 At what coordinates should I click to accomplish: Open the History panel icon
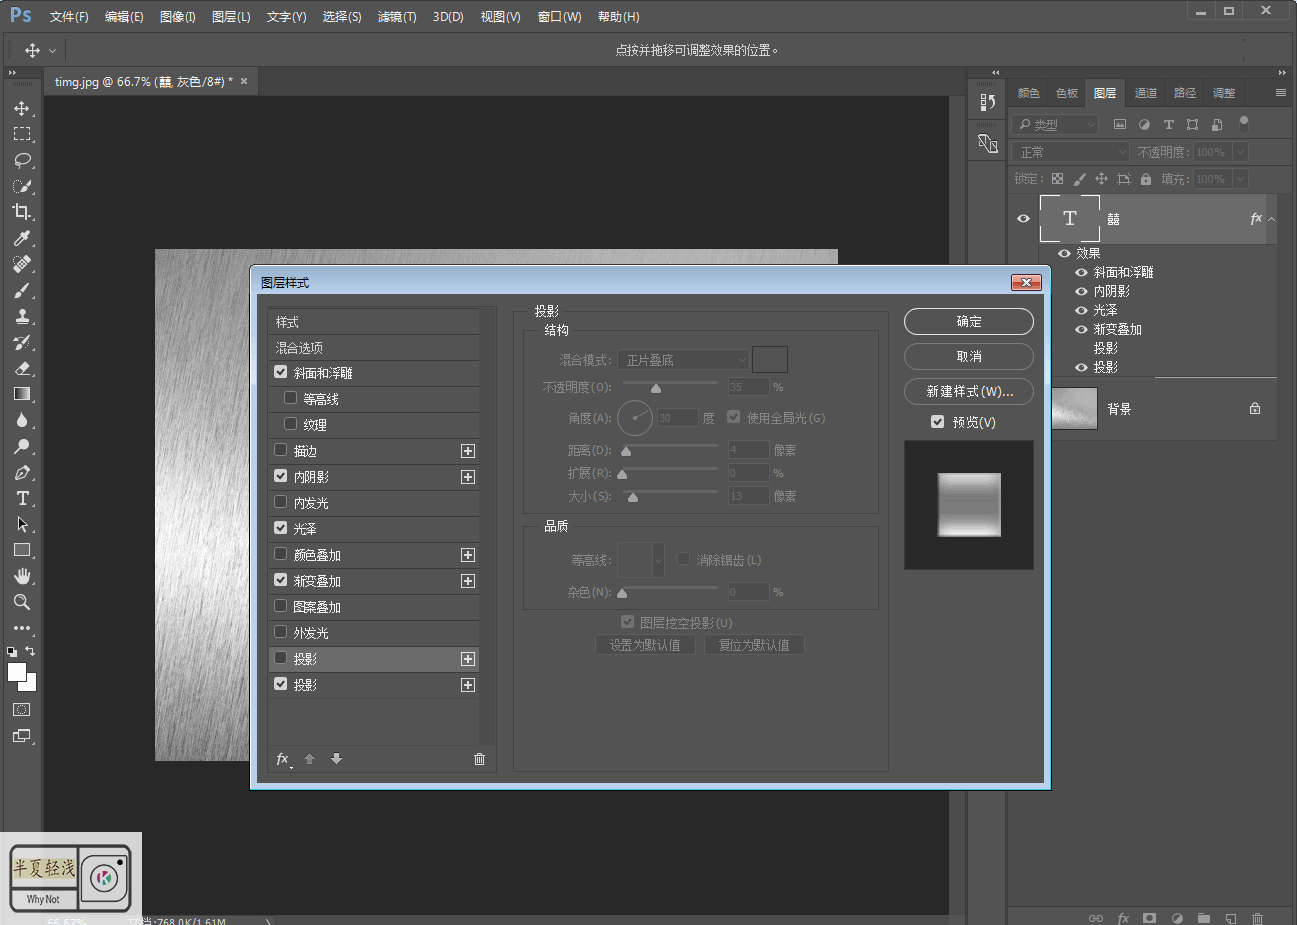988,102
